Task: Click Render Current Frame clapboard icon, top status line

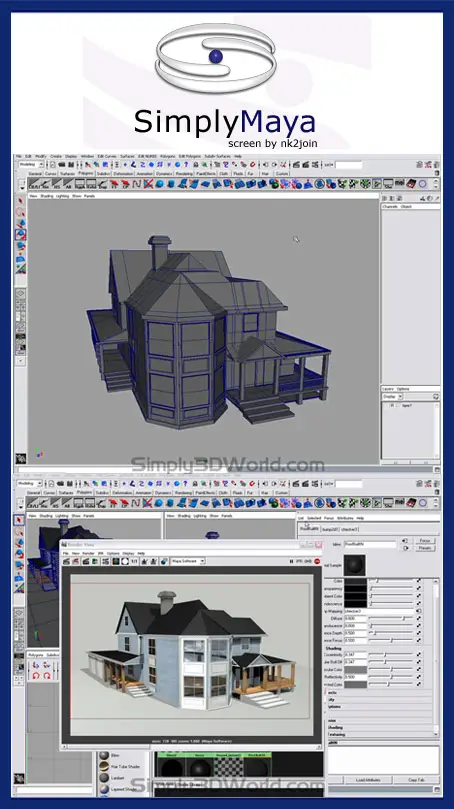Action: pos(296,165)
